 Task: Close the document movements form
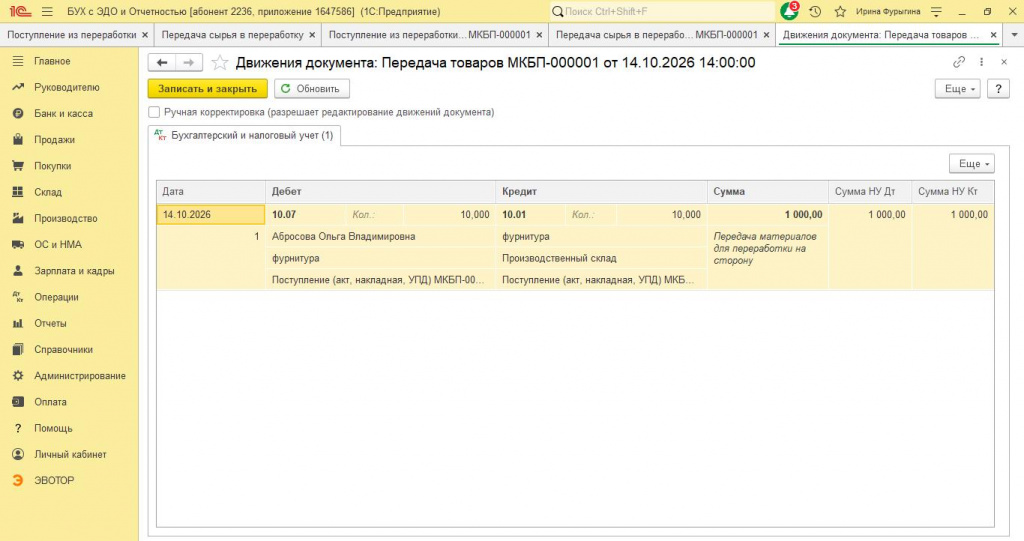[x=1004, y=62]
